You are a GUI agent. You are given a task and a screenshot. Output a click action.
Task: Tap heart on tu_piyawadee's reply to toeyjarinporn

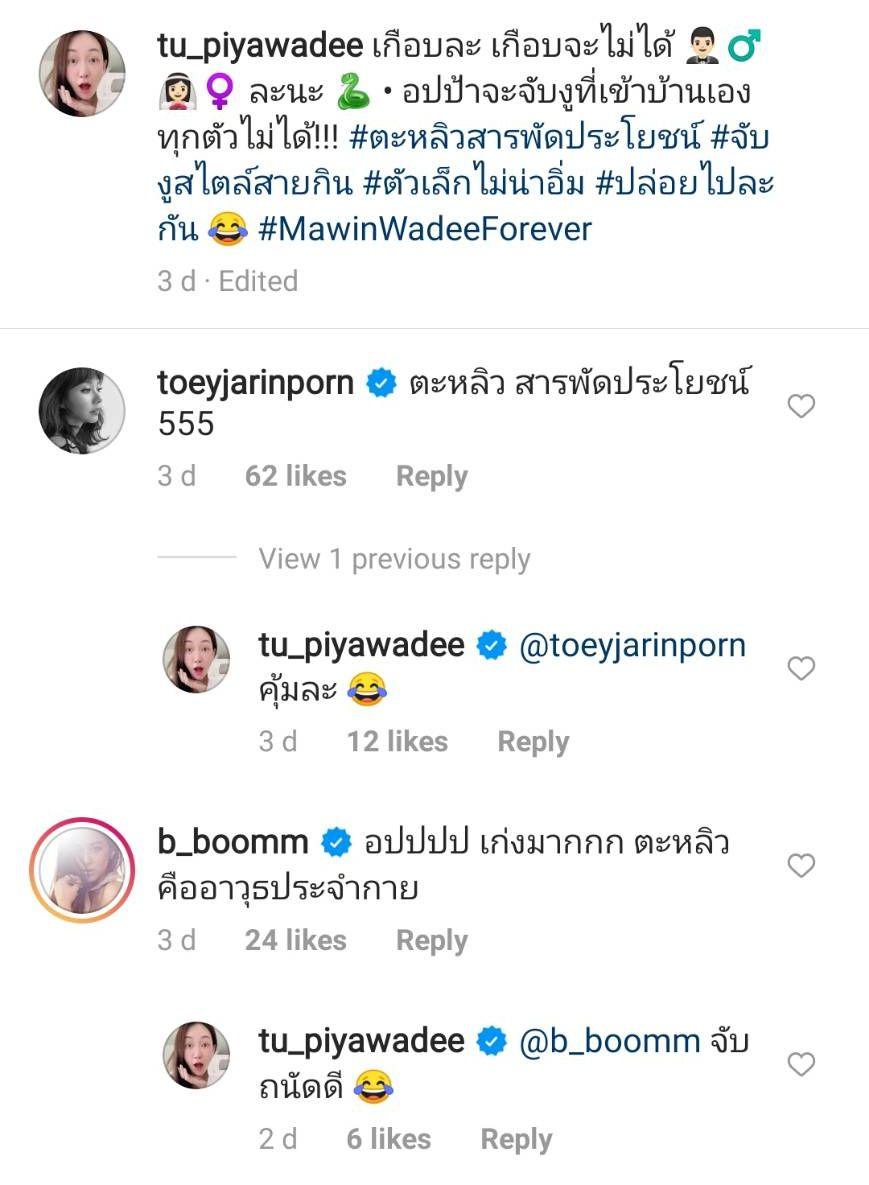(x=801, y=668)
